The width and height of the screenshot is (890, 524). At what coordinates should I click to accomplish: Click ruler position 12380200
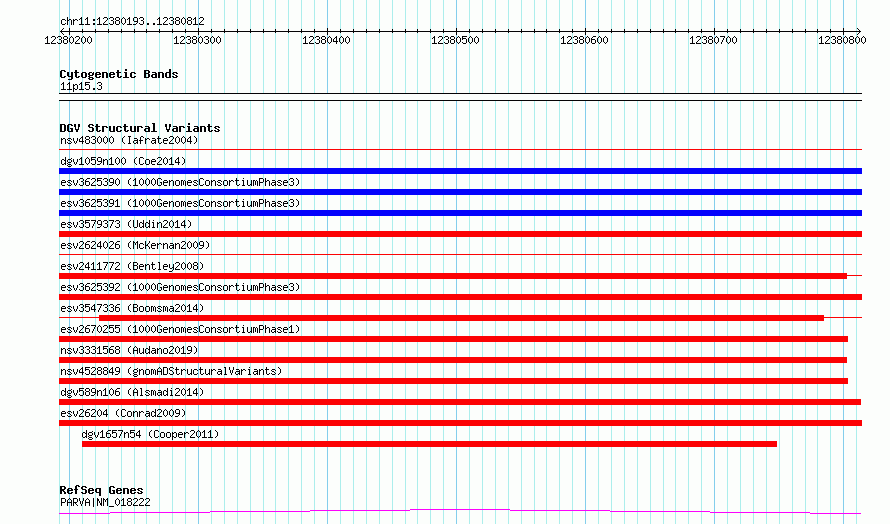(x=68, y=40)
